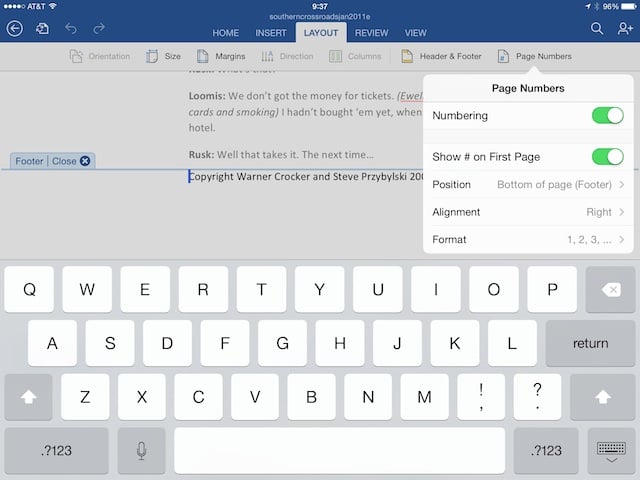This screenshot has height=480, width=640.
Task: Tap the Page Numbers ribbon label
Action: (x=544, y=56)
